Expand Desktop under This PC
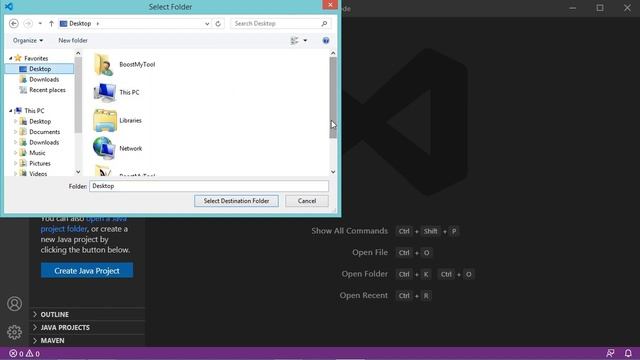This screenshot has width=640, height=360. (16, 121)
